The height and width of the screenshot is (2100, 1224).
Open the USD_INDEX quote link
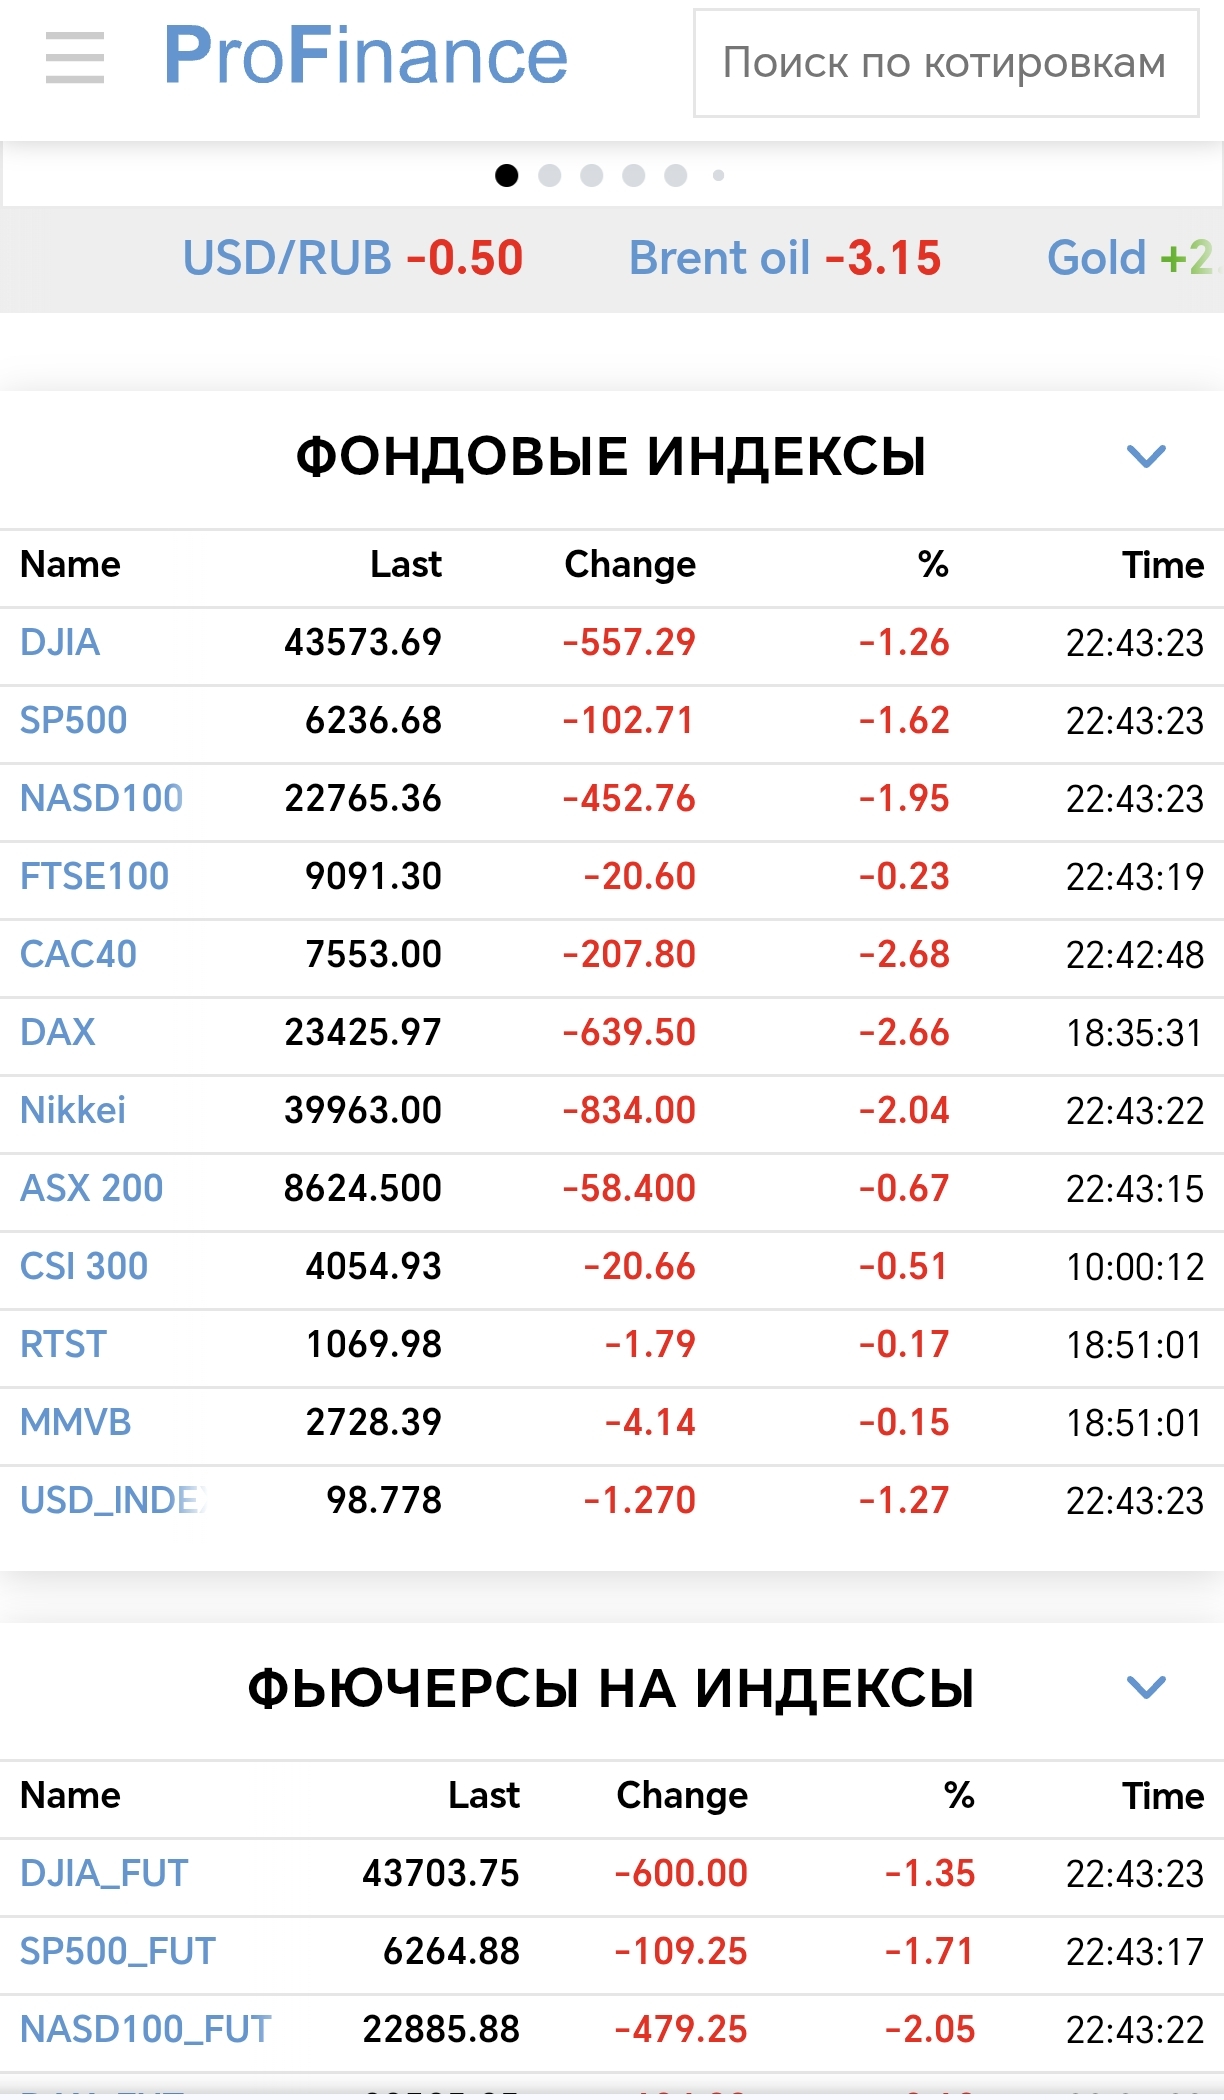click(x=114, y=1500)
